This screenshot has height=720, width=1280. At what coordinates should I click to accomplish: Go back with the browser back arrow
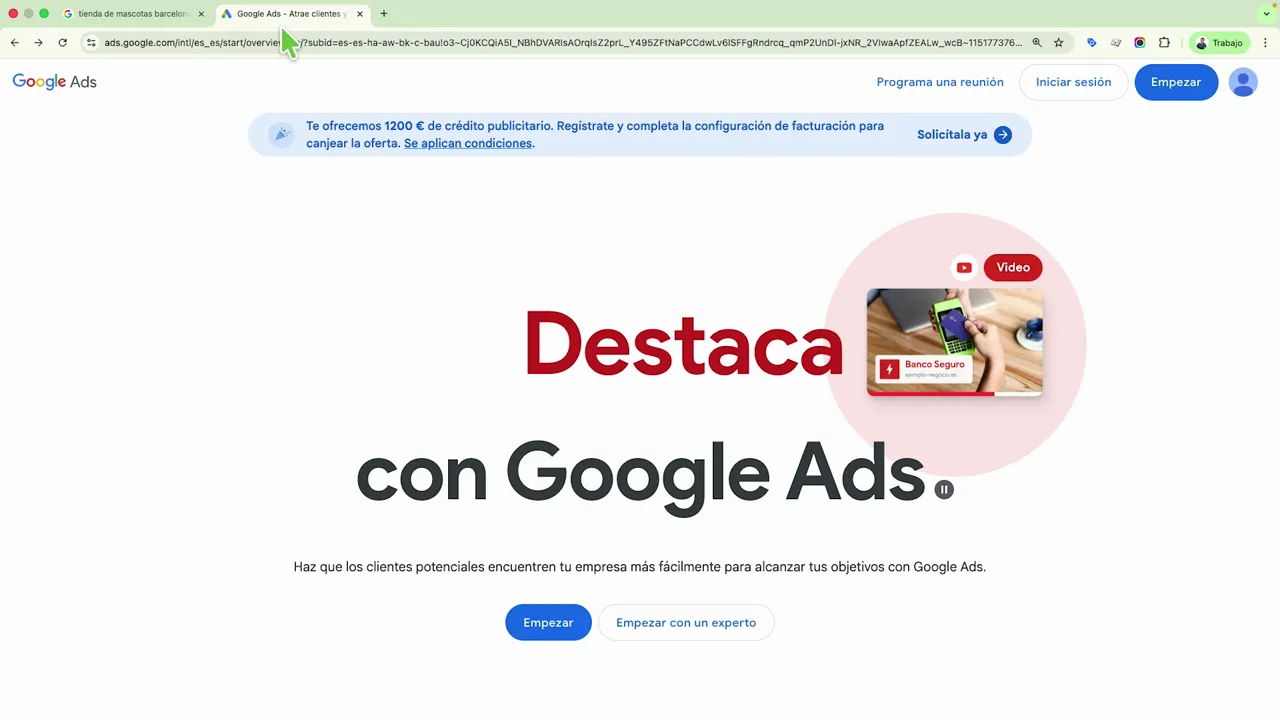coord(14,43)
